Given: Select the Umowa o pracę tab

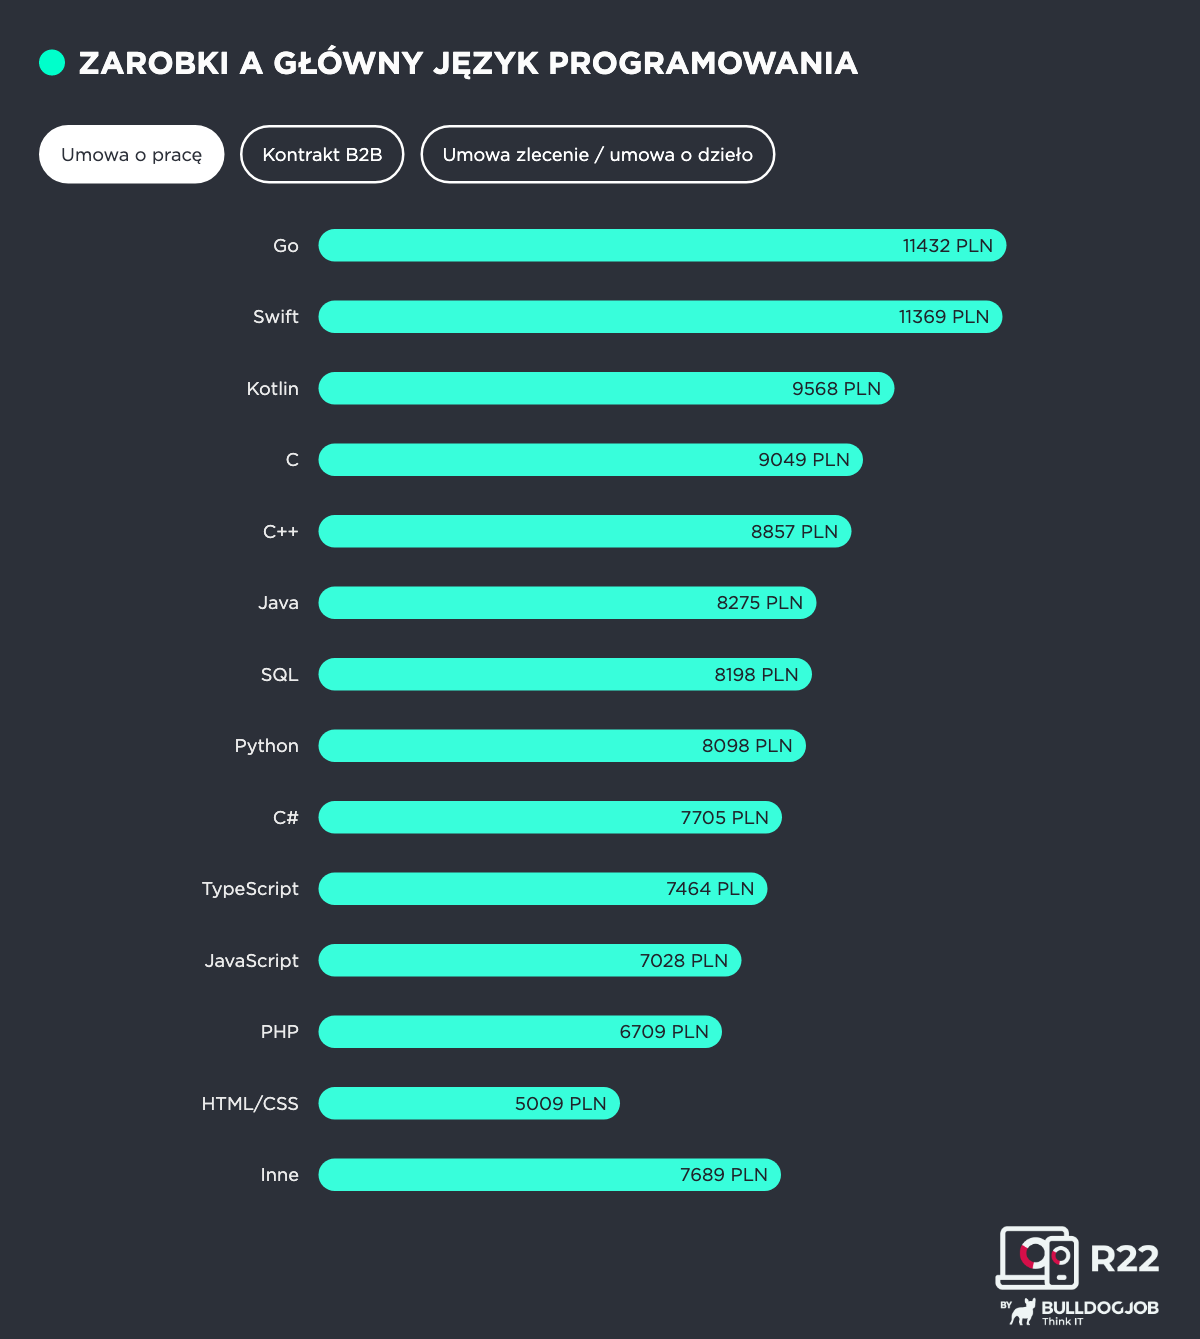Looking at the screenshot, I should coord(131,154).
